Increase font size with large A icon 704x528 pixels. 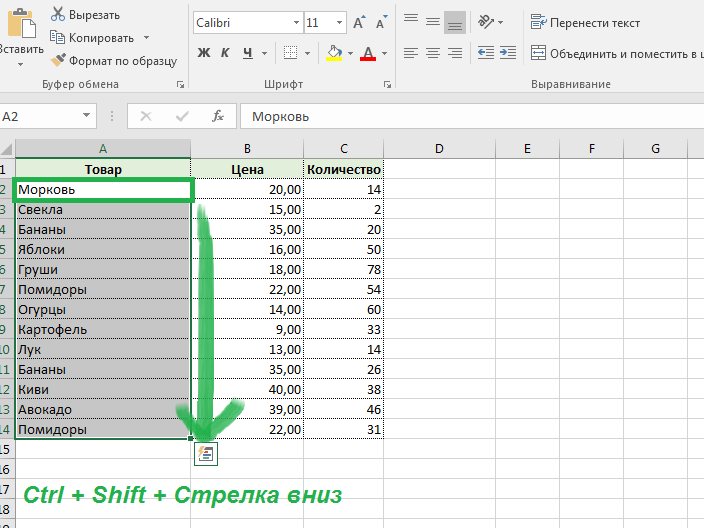tap(359, 22)
